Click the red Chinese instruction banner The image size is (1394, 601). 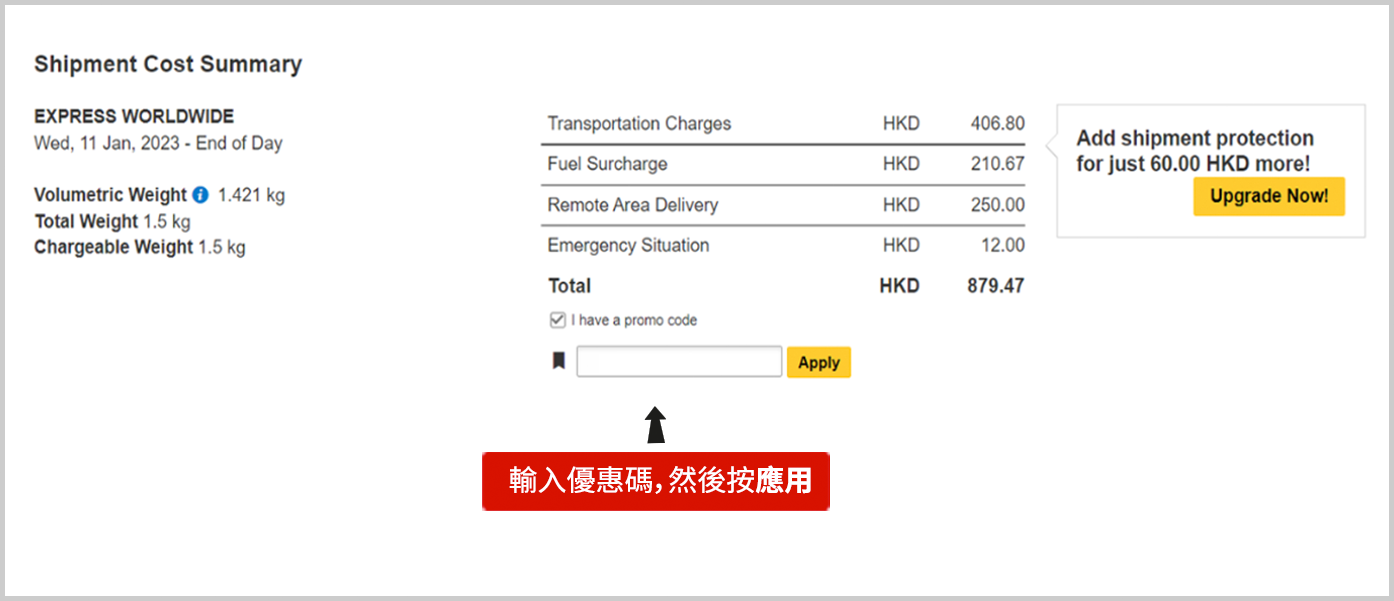tap(656, 481)
